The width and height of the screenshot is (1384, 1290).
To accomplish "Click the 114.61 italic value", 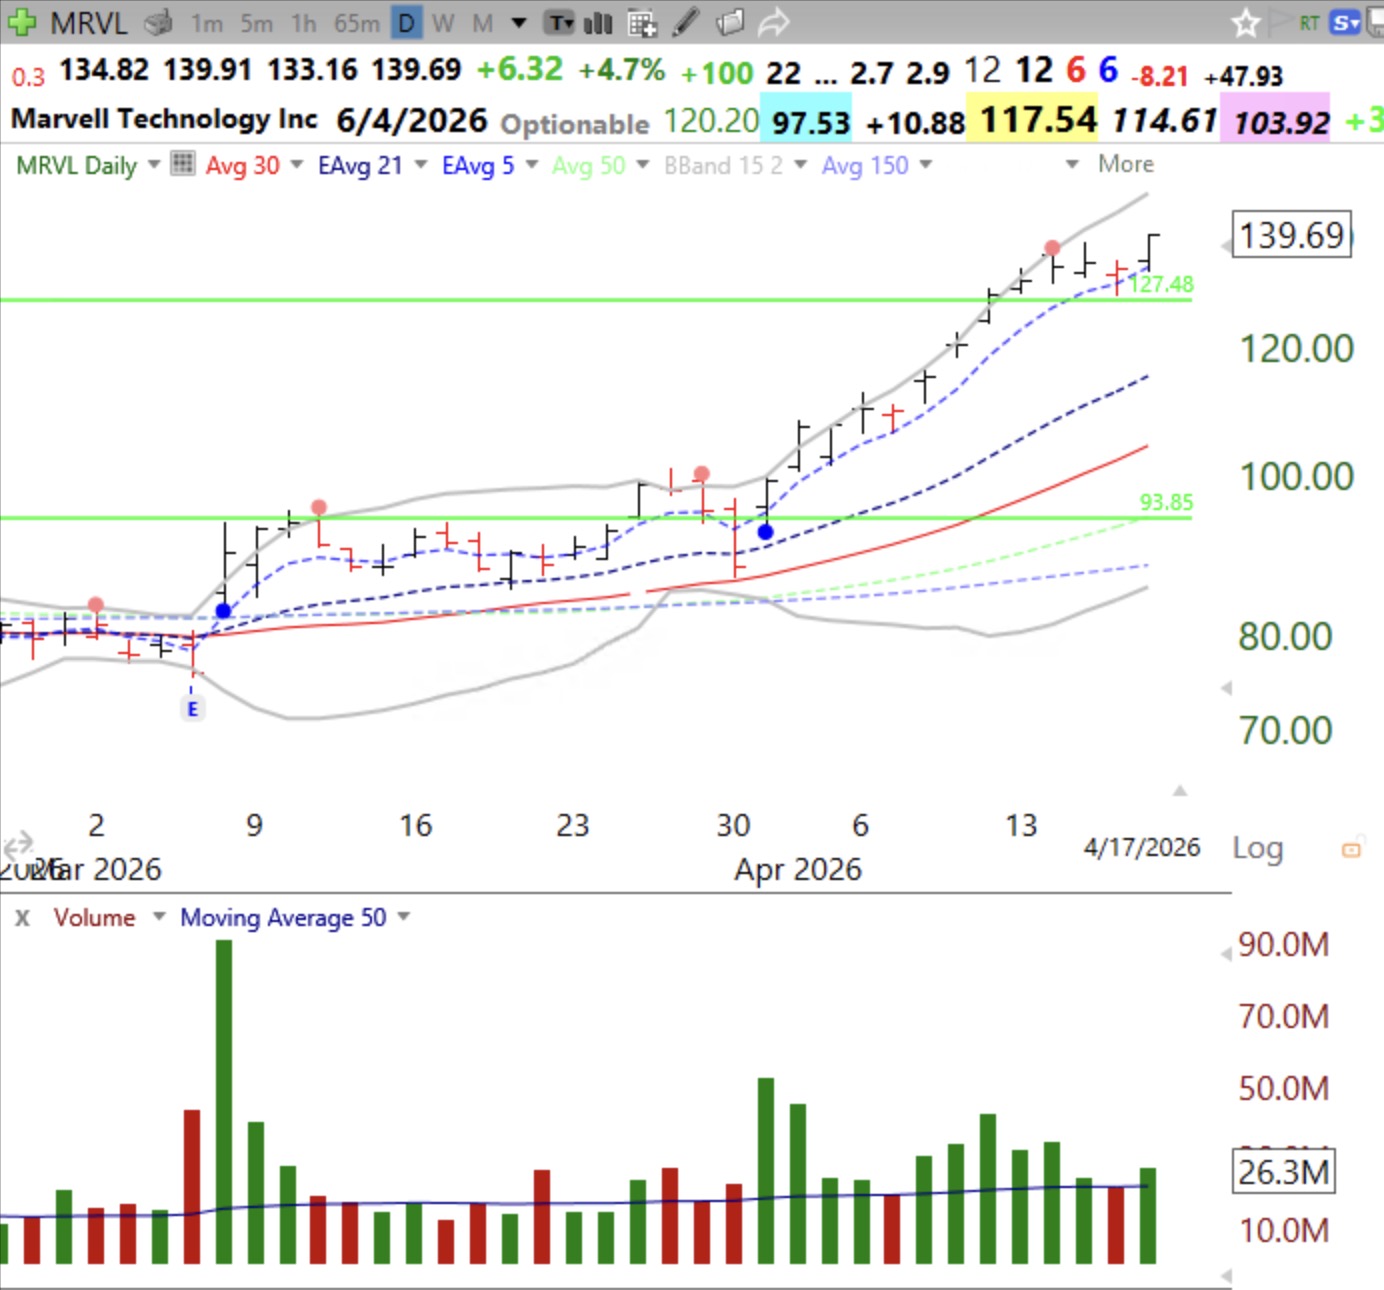I will click(x=1164, y=121).
